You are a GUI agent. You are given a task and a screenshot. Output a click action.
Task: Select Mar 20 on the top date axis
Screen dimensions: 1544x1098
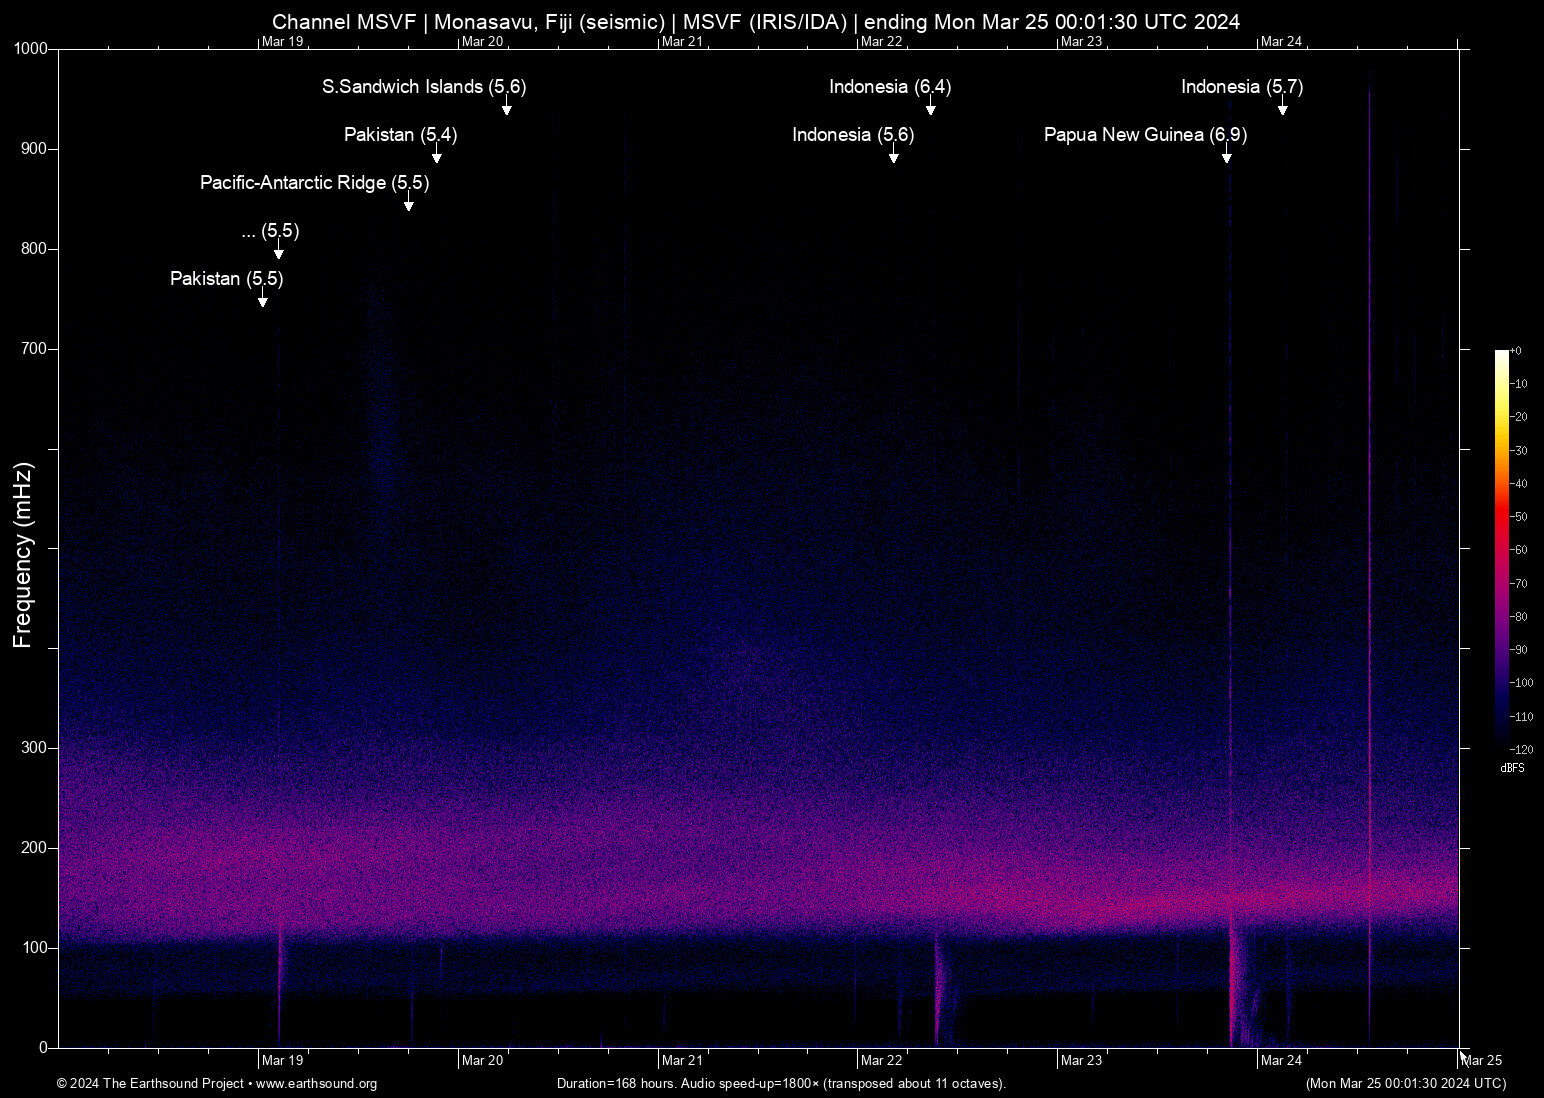tap(482, 42)
